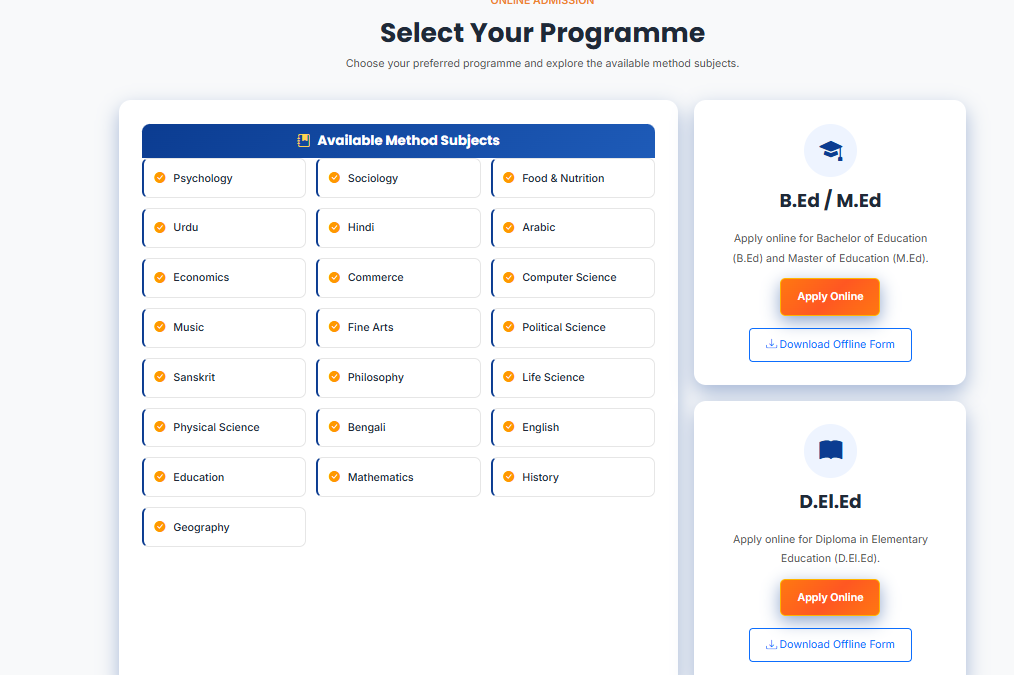Select the Food & Nutrition subject tile
This screenshot has height=675, width=1014.
click(x=573, y=178)
